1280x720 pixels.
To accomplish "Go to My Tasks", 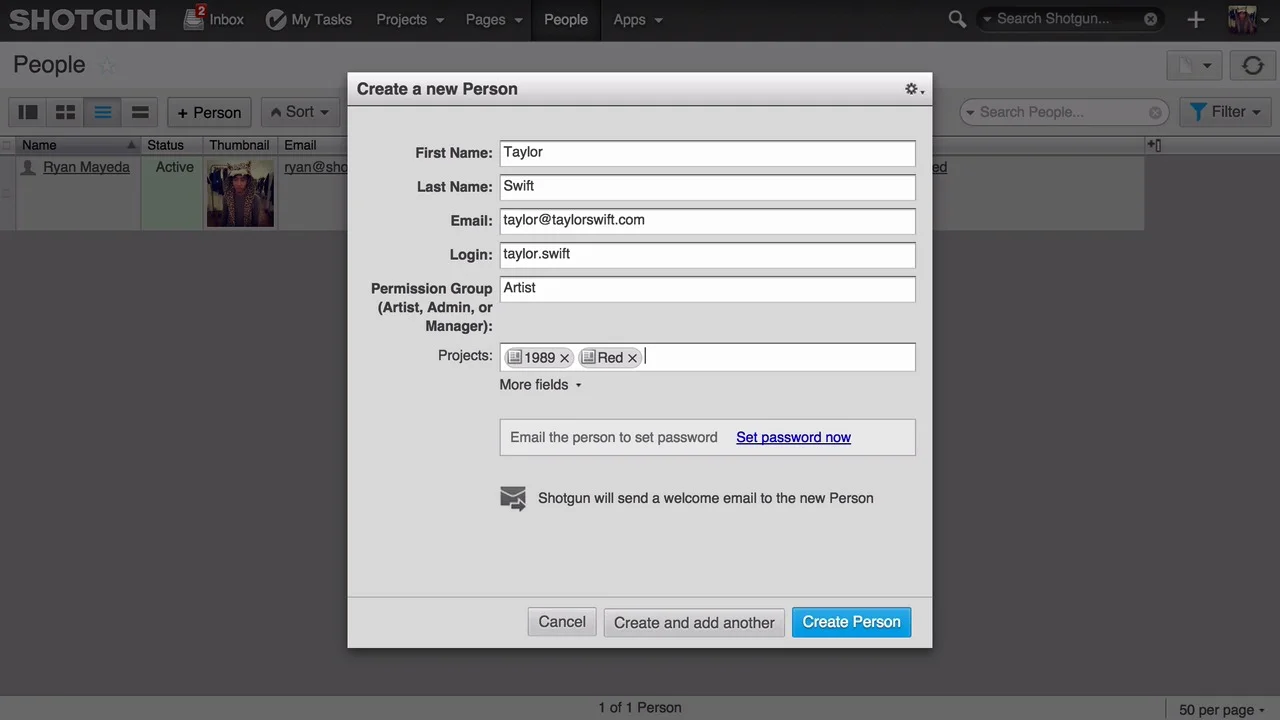I will coord(309,19).
